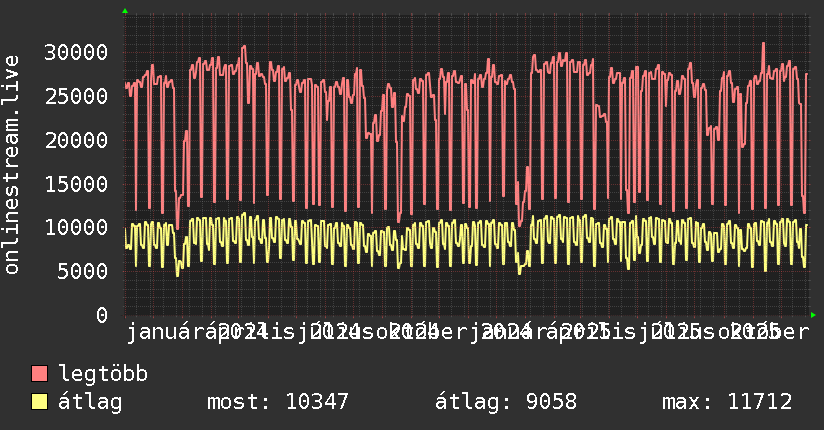Click the 15000 y-axis label
The image size is (824, 430).
point(76,184)
